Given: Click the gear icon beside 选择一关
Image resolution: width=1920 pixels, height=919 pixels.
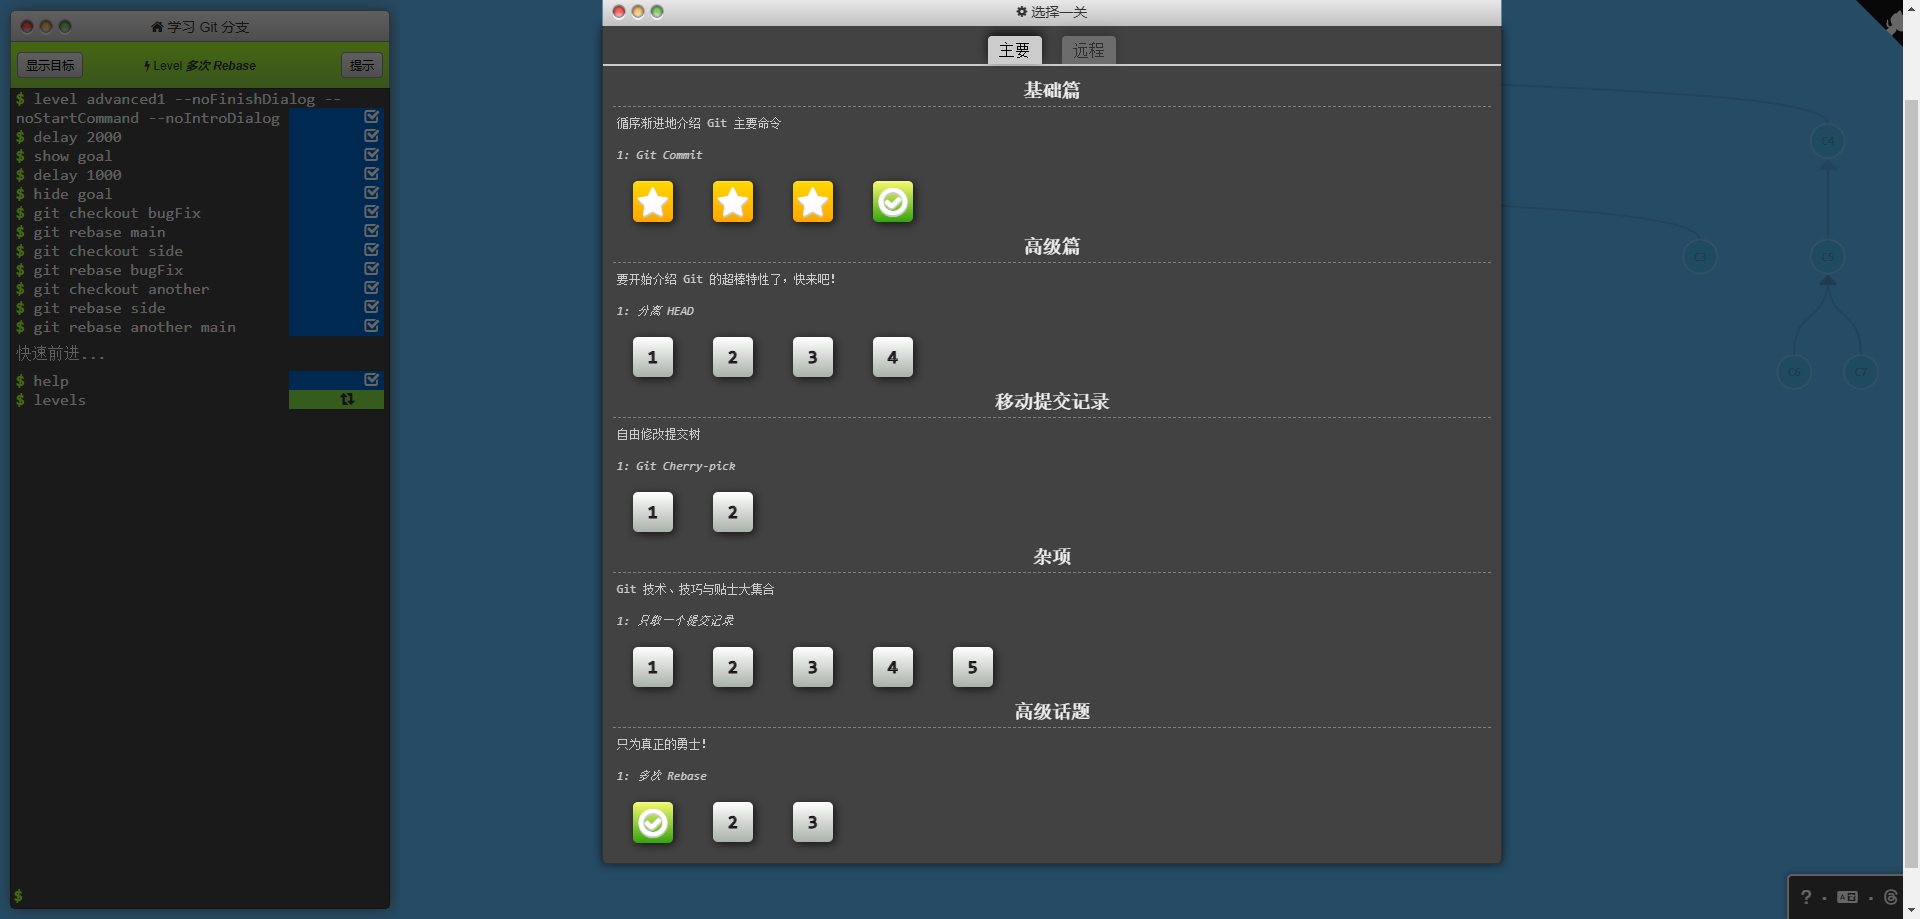Looking at the screenshot, I should [1022, 12].
